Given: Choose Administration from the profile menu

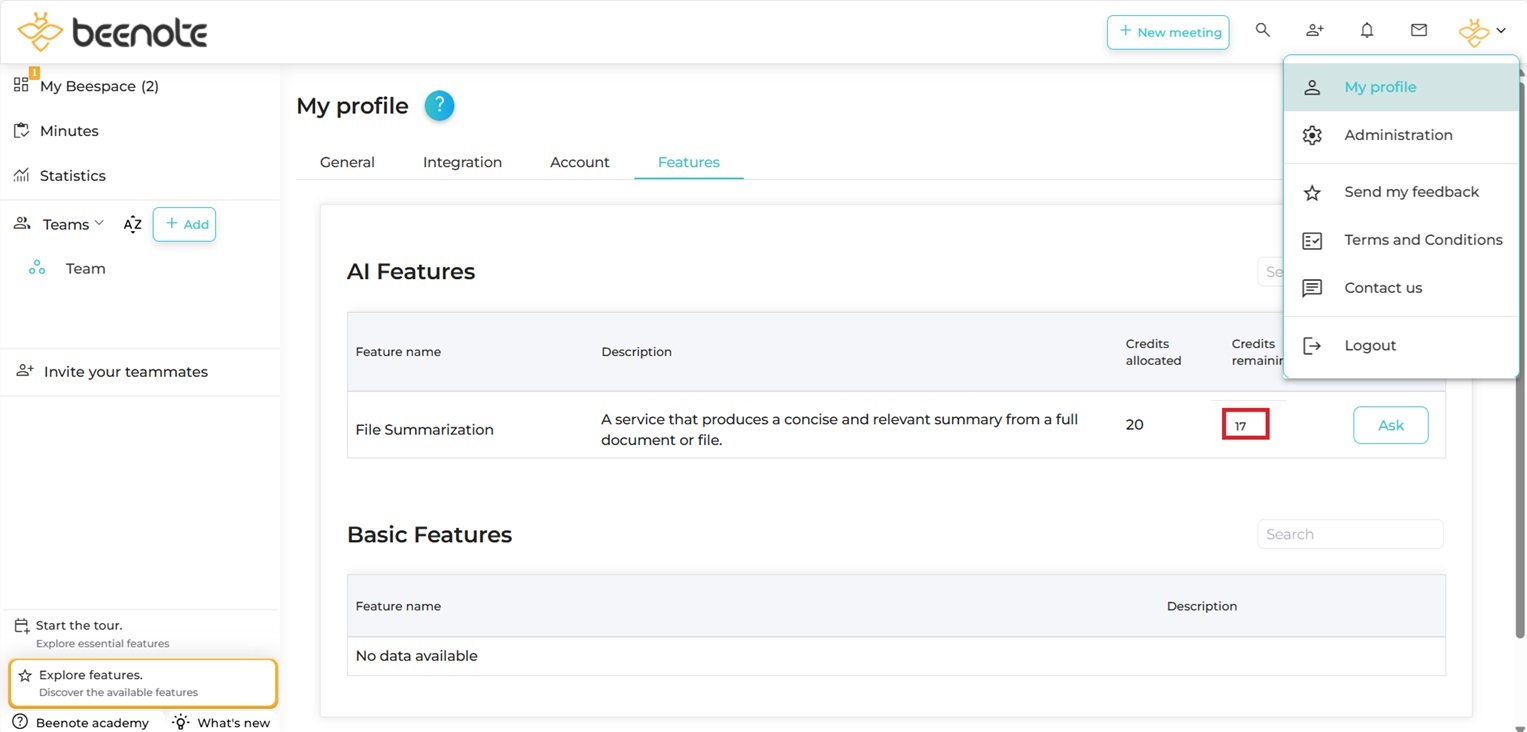Looking at the screenshot, I should click(x=1397, y=135).
